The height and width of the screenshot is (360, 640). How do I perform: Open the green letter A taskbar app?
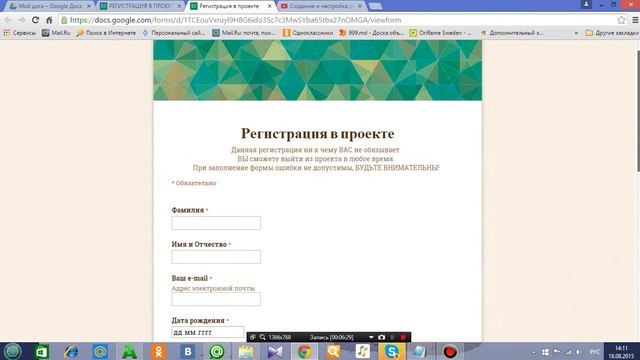coord(129,351)
